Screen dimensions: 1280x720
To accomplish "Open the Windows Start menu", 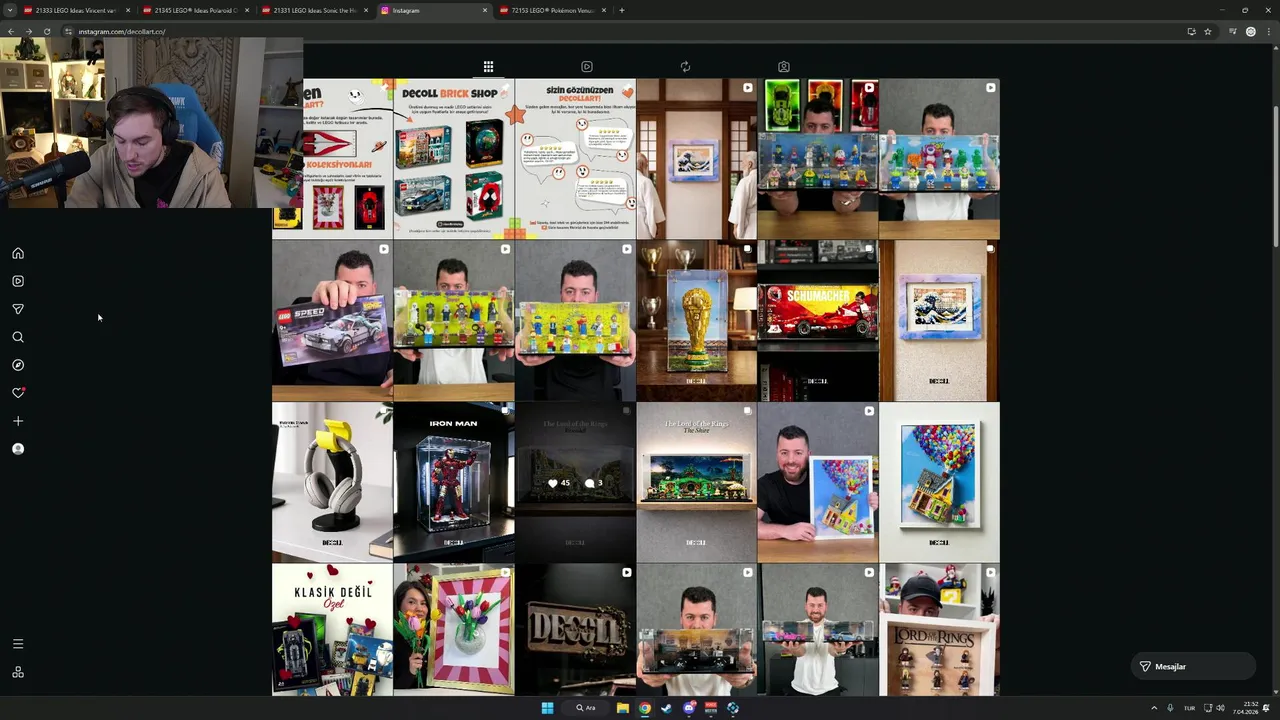I will pos(547,708).
